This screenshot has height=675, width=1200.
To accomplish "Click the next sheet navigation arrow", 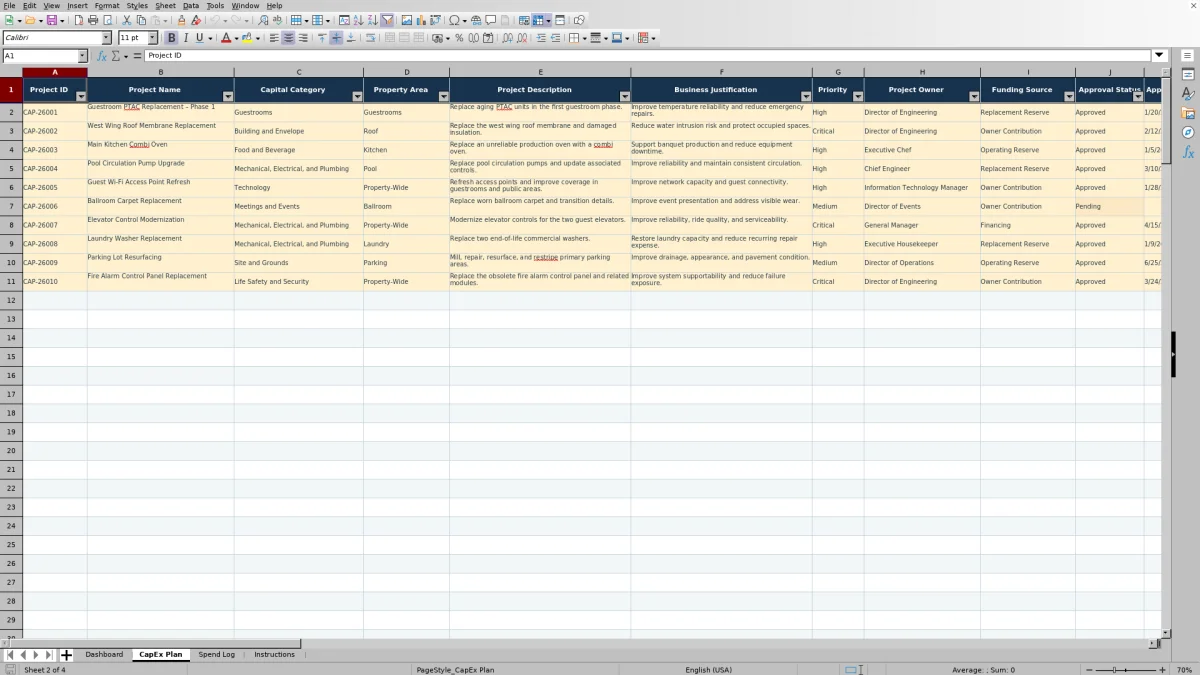I will tap(35, 655).
